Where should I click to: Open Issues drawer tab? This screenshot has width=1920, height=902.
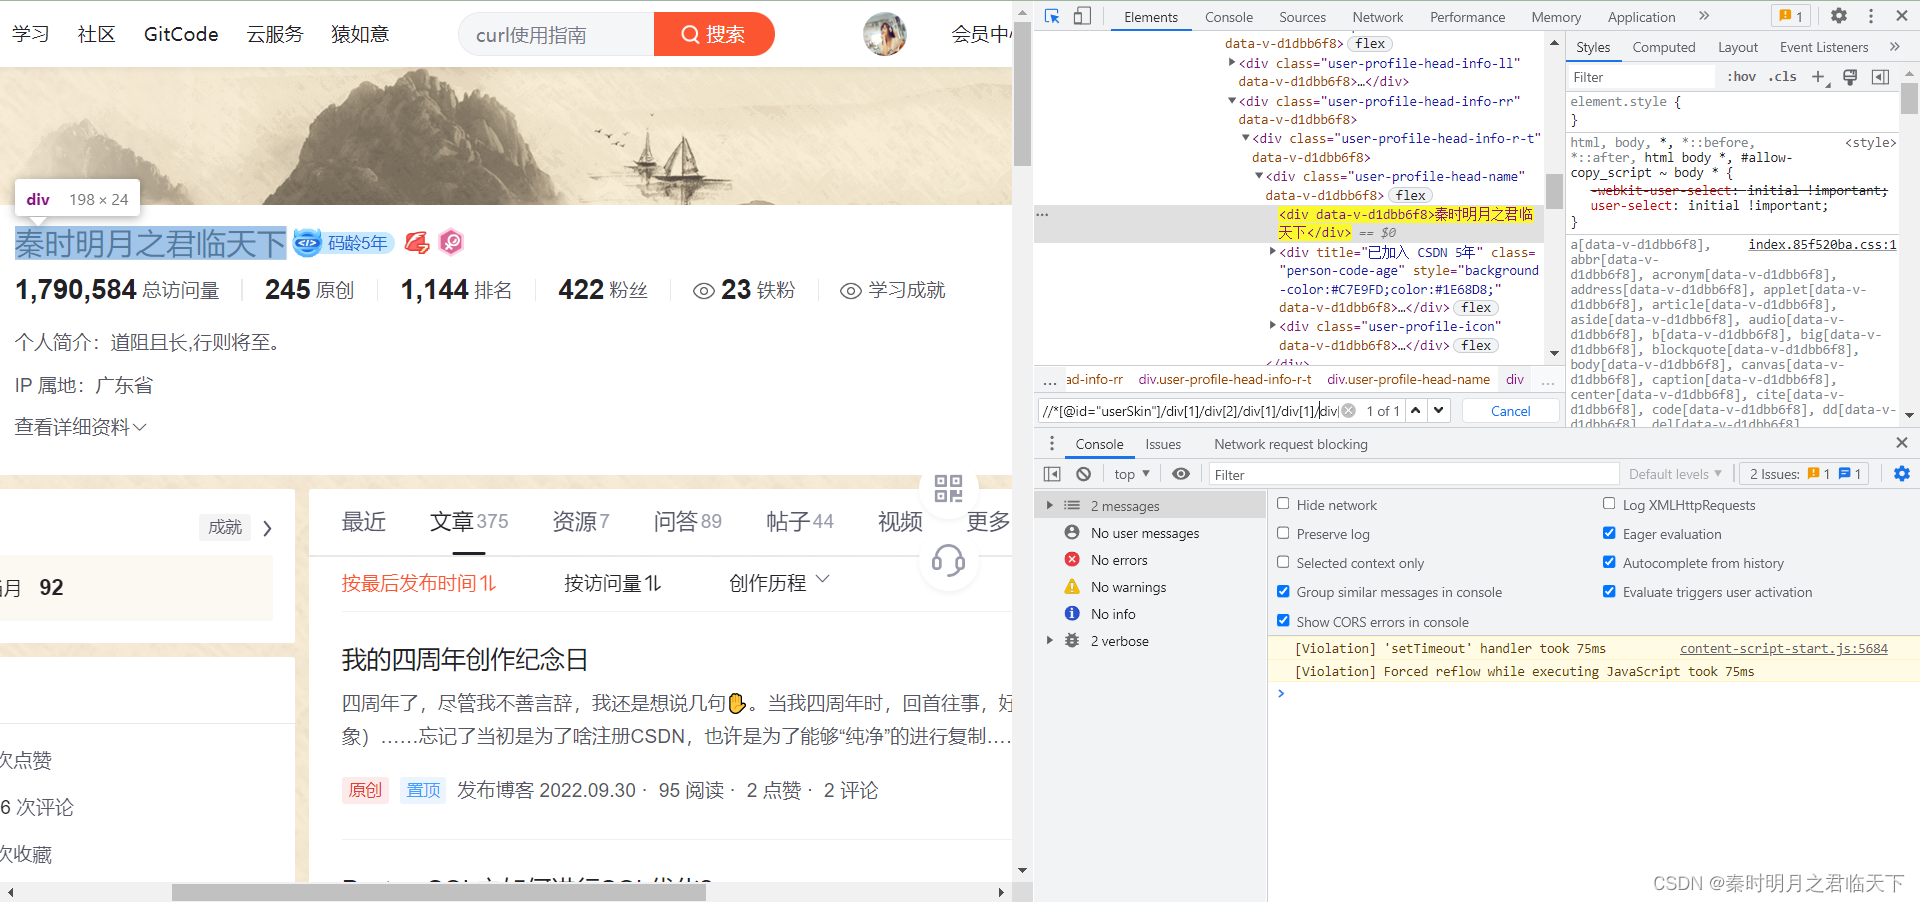1163,444
